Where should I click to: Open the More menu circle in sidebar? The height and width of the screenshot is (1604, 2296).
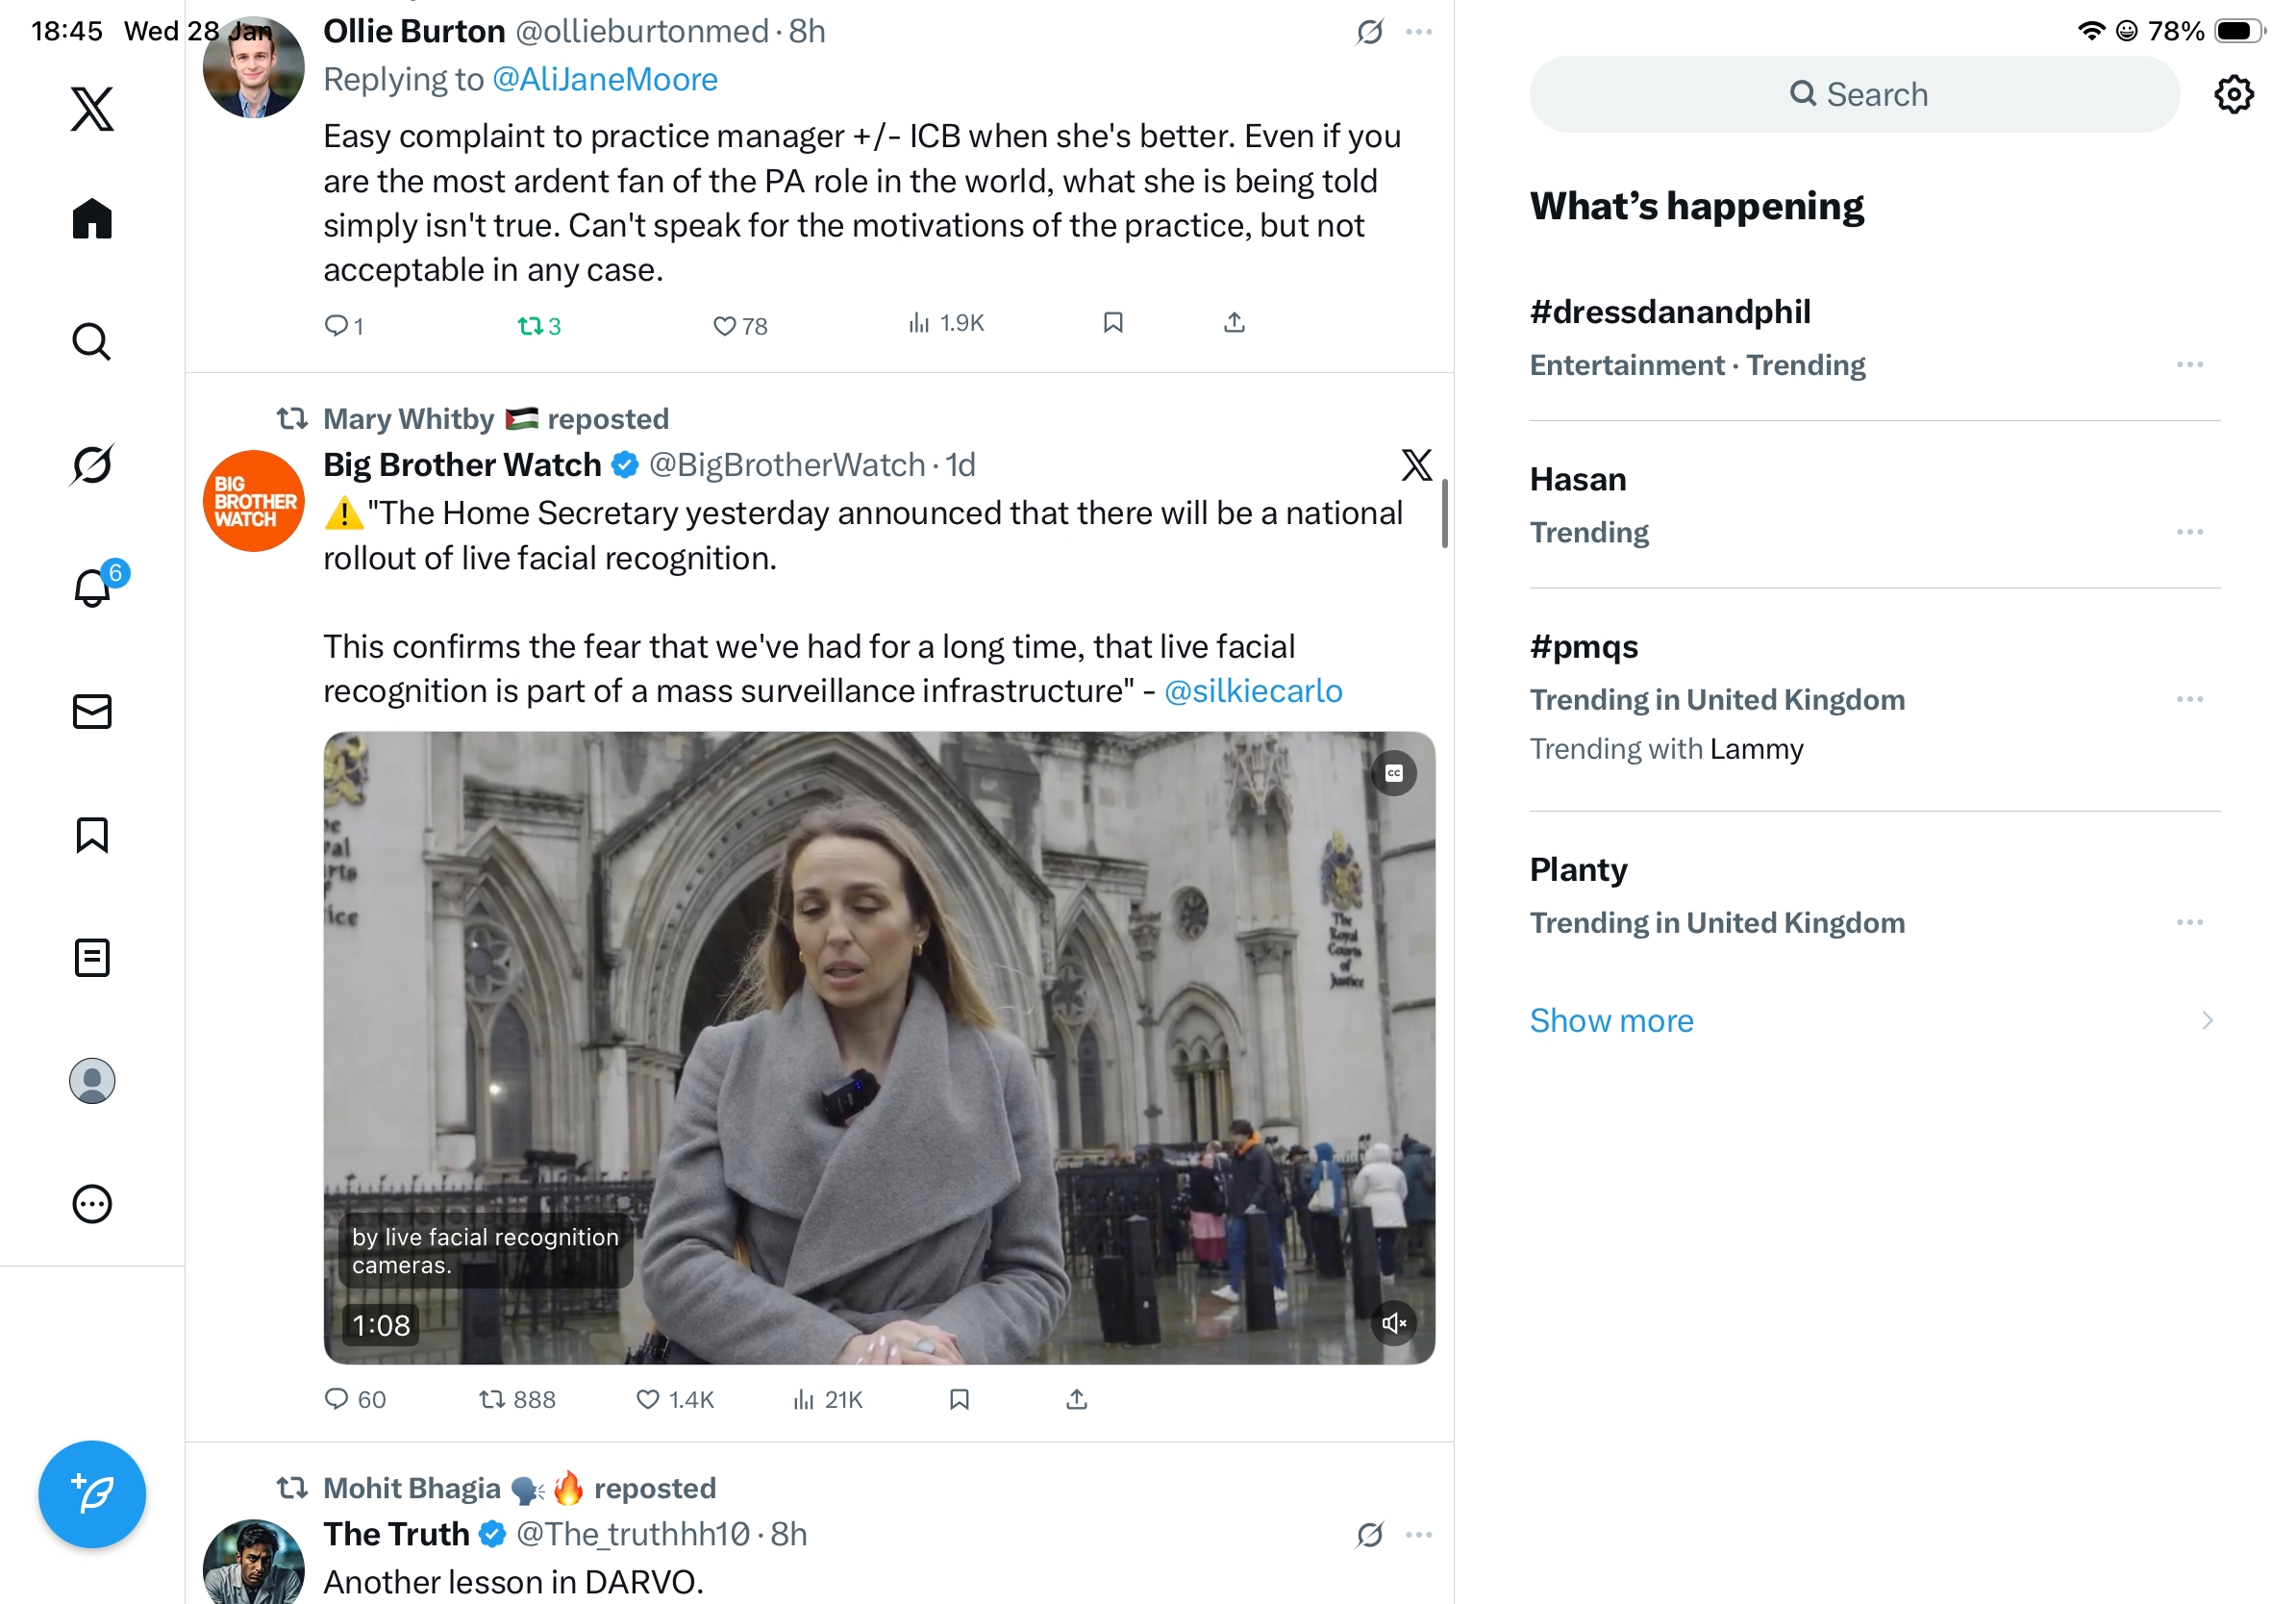pyautogui.click(x=92, y=1204)
